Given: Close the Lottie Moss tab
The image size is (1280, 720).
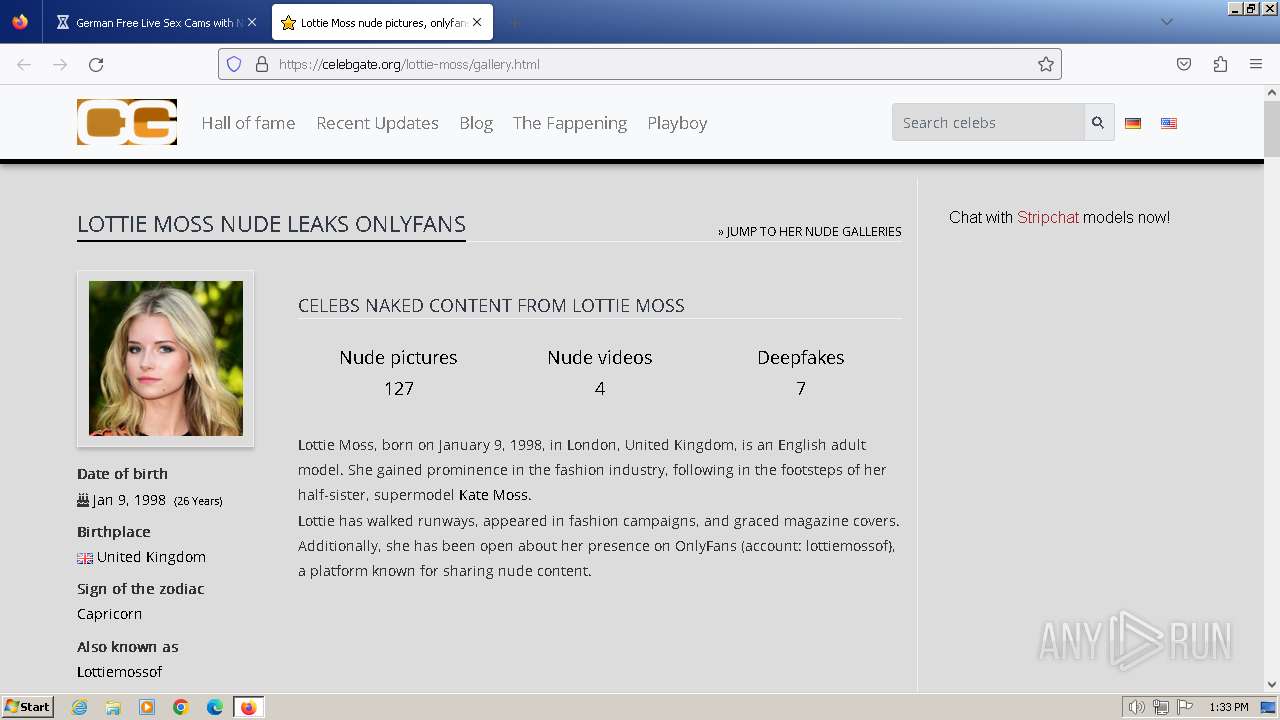Looking at the screenshot, I should click(477, 22).
